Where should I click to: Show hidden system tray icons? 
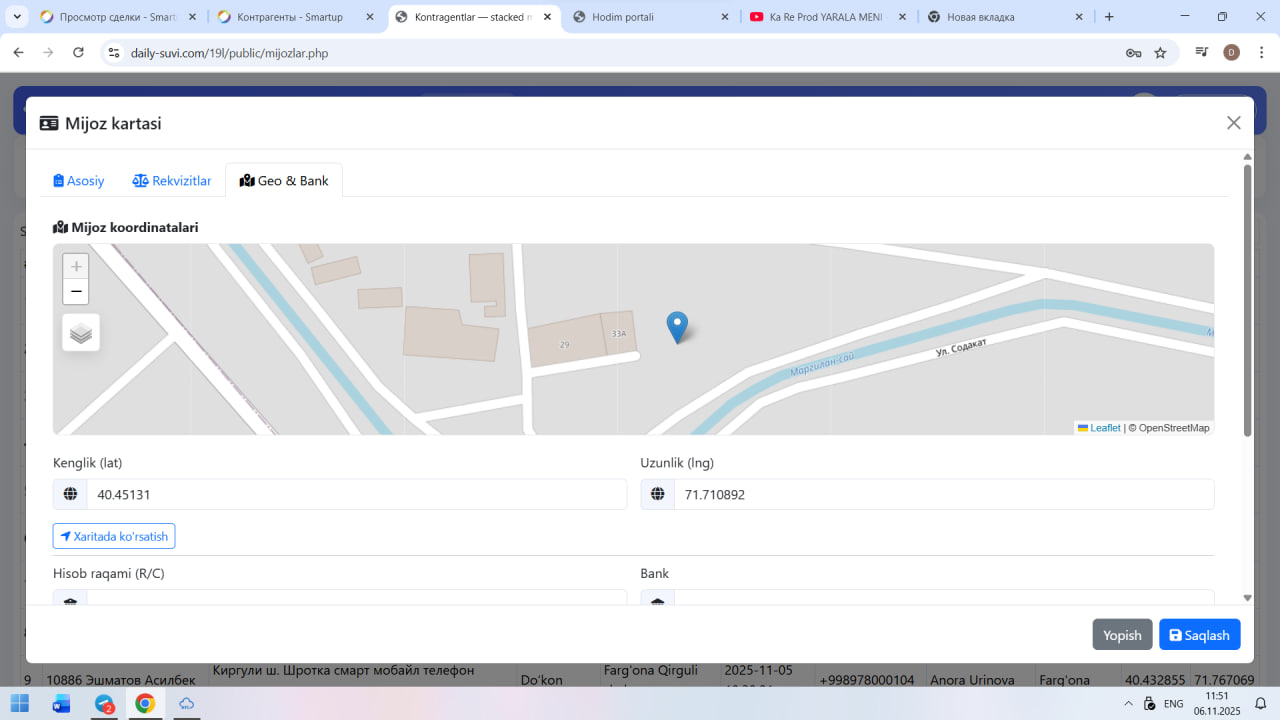click(1129, 704)
